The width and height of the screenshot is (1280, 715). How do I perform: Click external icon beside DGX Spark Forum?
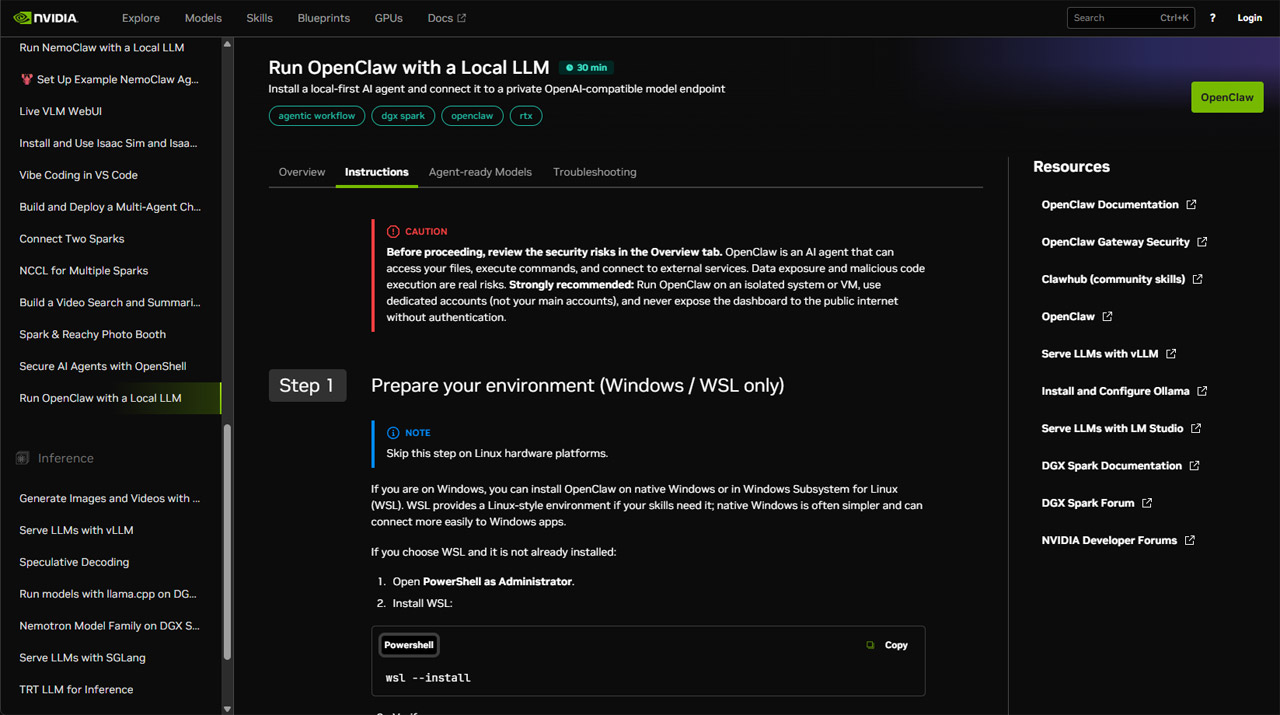coord(1147,503)
